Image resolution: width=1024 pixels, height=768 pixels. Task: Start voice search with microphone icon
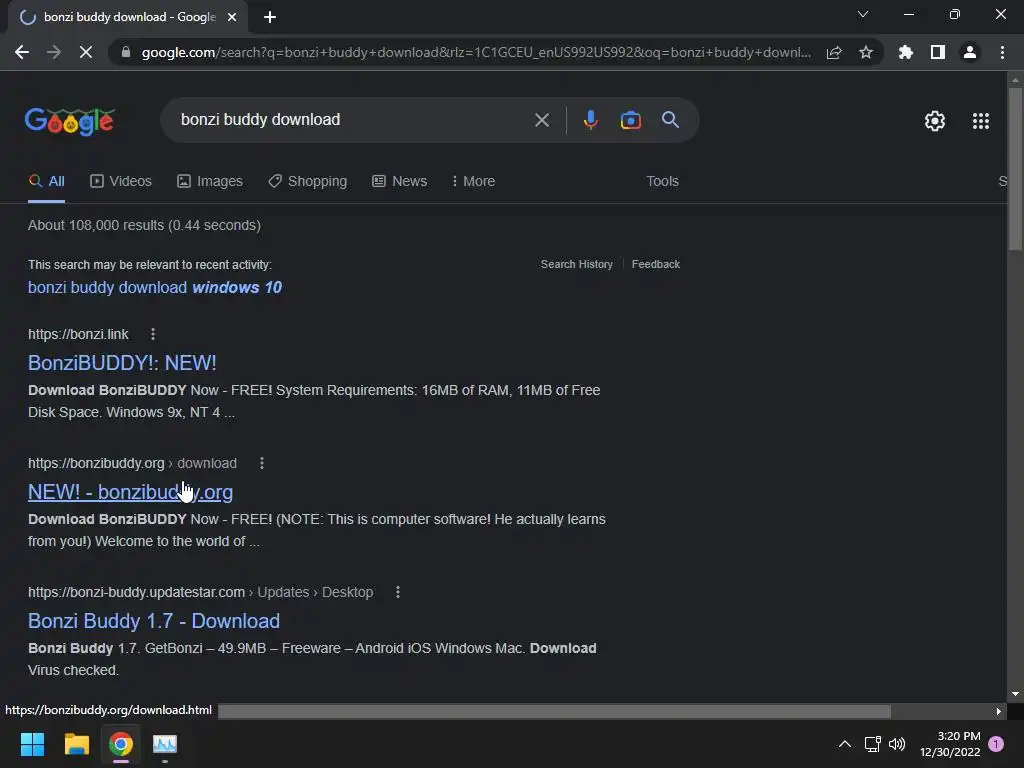[x=590, y=120]
